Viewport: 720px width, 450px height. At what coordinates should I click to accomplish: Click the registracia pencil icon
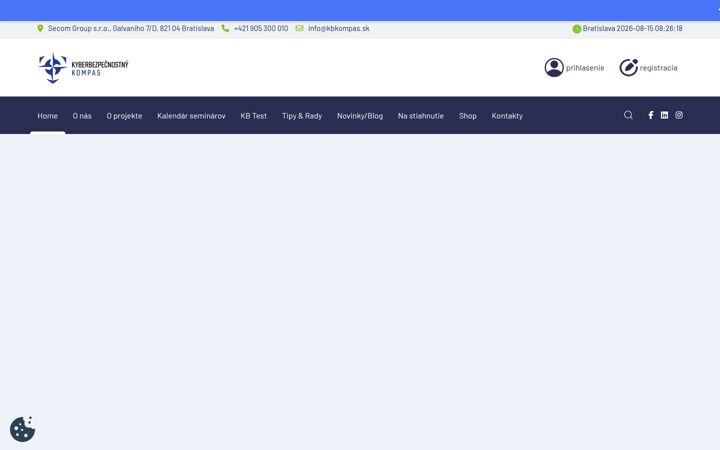629,68
